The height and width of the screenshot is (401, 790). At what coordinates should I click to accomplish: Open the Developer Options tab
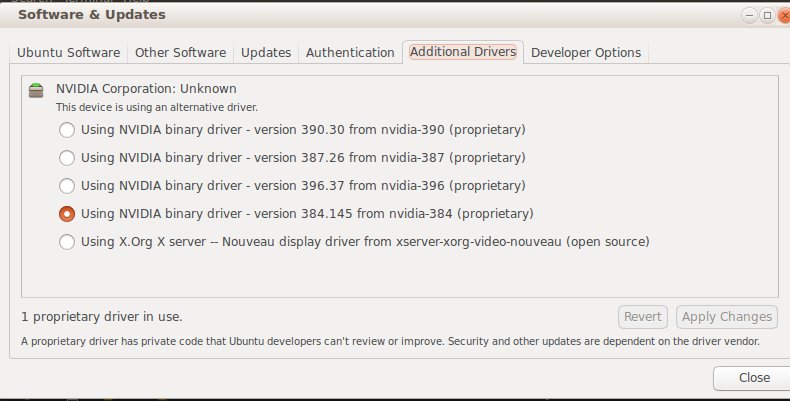pyautogui.click(x=586, y=53)
